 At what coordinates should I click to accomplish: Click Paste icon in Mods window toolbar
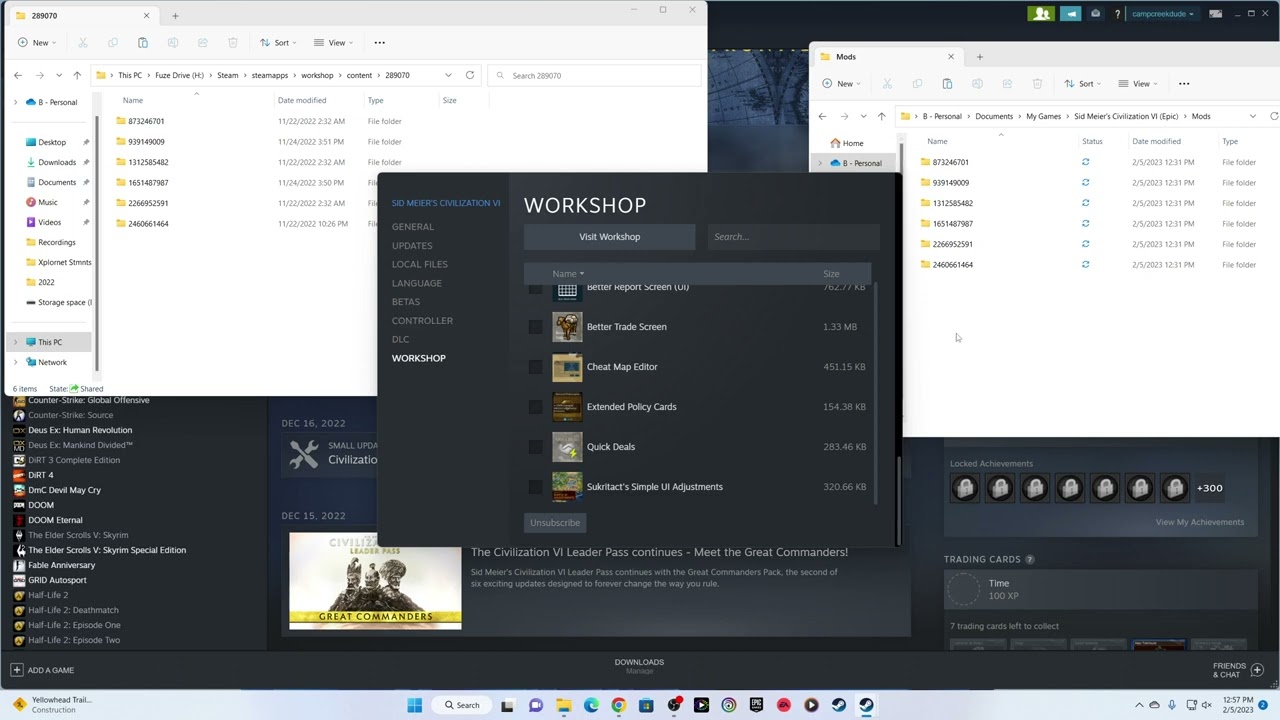(947, 84)
